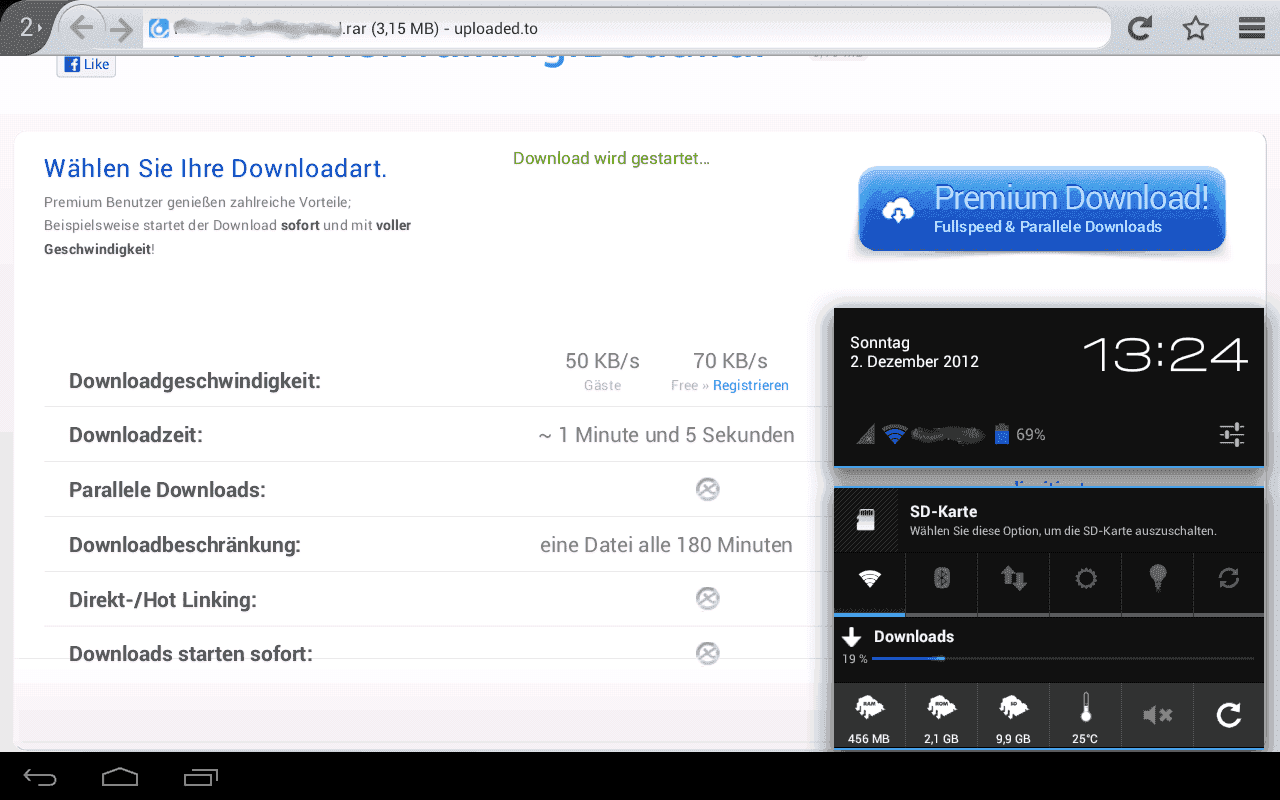This screenshot has height=800, width=1280.
Task: Tap the download arrow icon
Action: pyautogui.click(x=852, y=636)
